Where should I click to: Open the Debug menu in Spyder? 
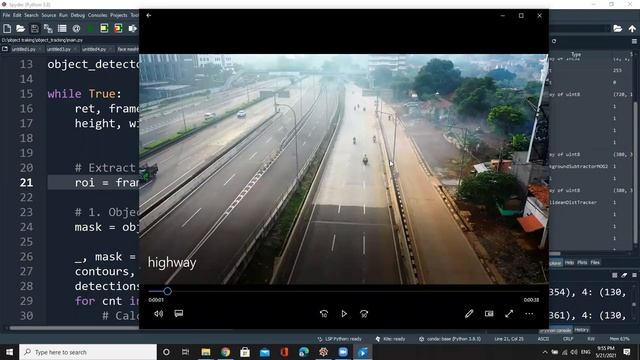click(78, 15)
